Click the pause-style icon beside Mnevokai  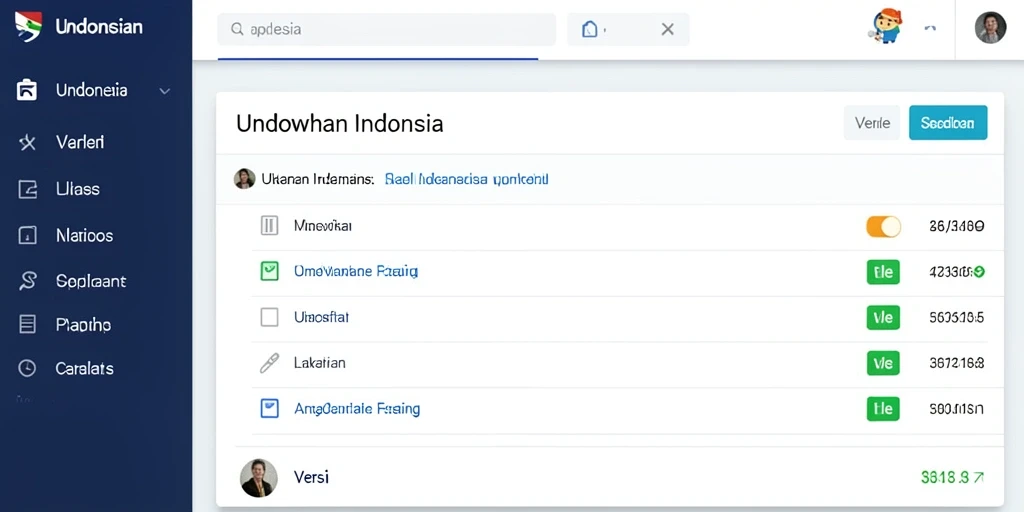tap(269, 226)
